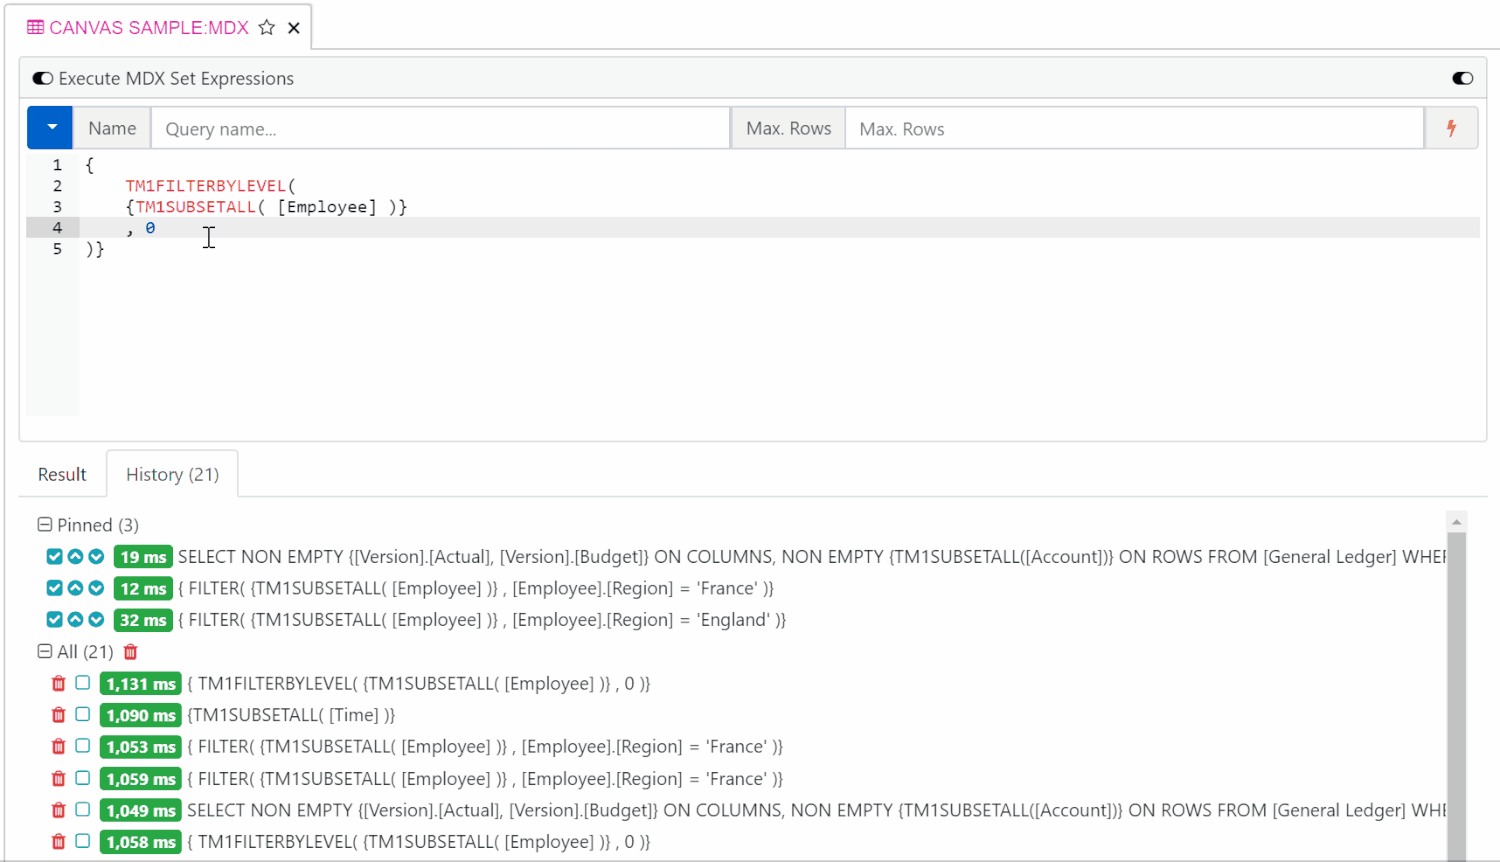The image size is (1500, 862).
Task: Open the History (21) tab
Action: tap(172, 474)
